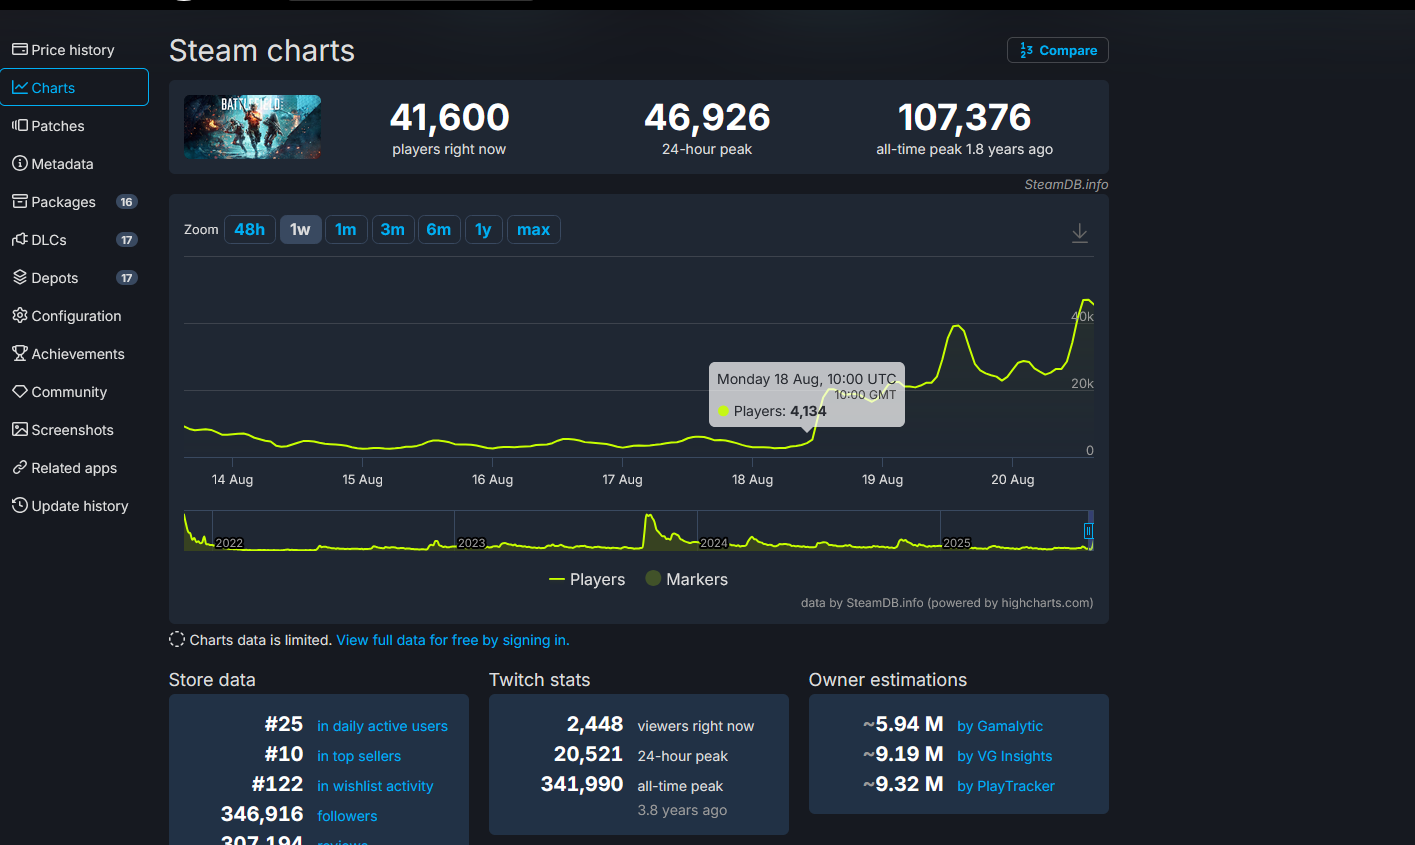The width and height of the screenshot is (1415, 845).
Task: Open the "by PlayTracker" link
Action: click(x=1006, y=786)
